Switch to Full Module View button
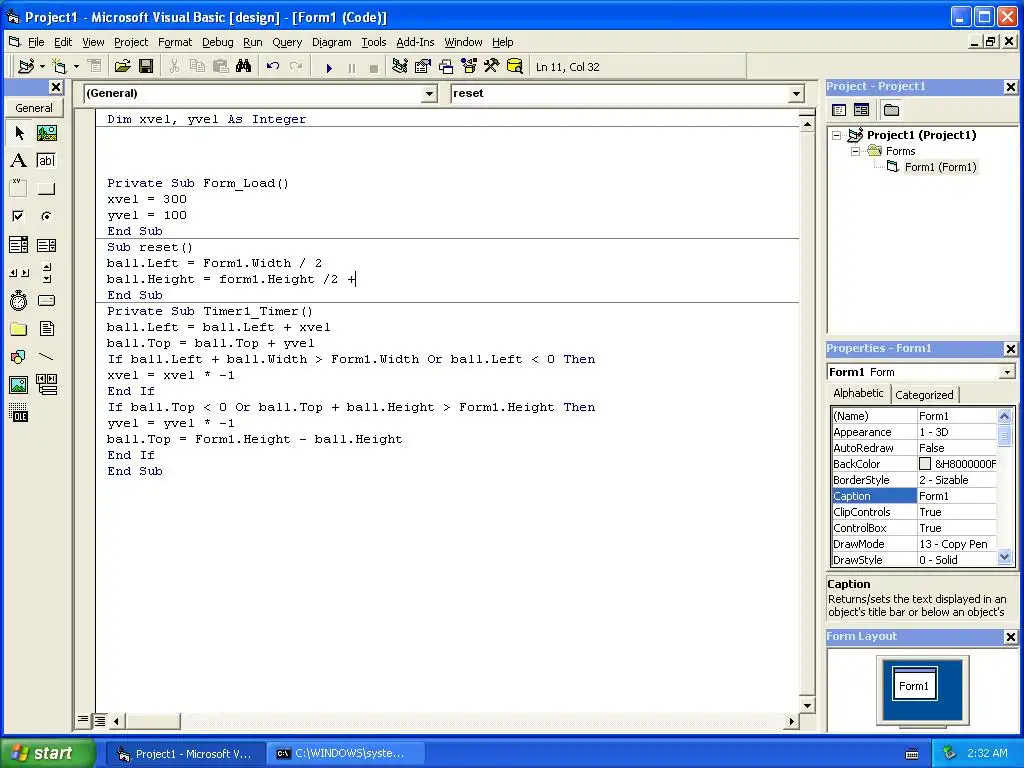The image size is (1024, 768). (99, 720)
